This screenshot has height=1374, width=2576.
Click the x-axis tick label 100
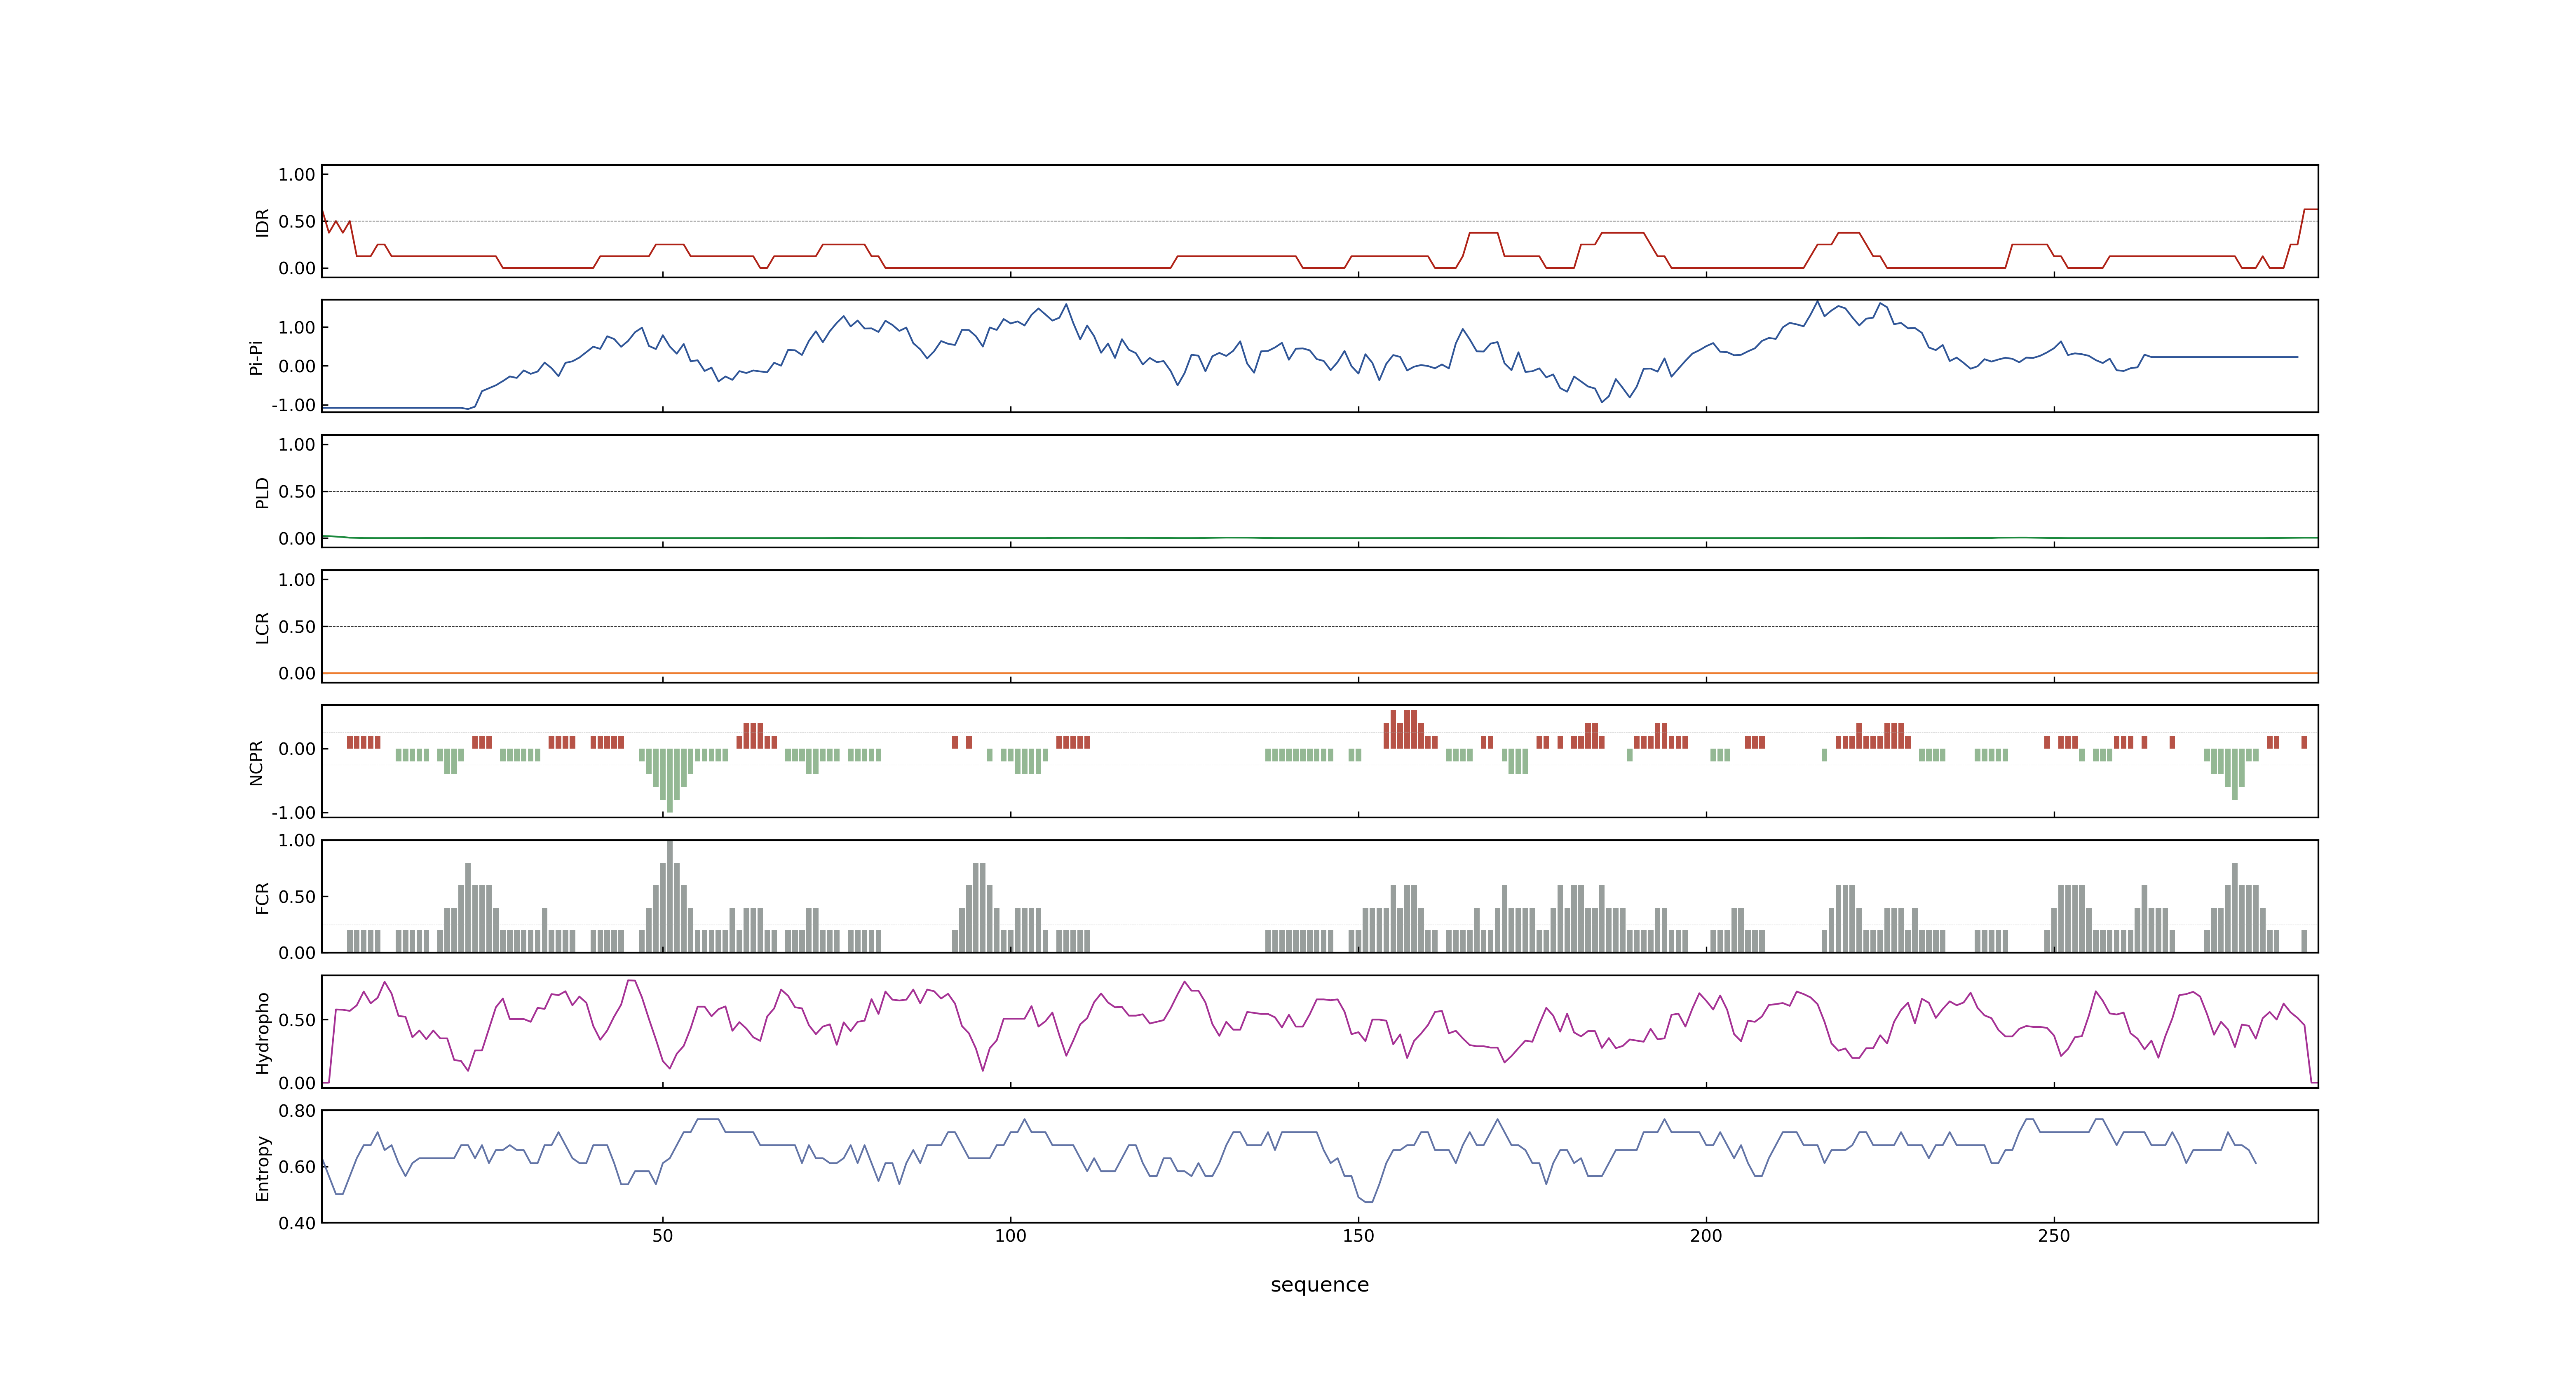click(1010, 1236)
